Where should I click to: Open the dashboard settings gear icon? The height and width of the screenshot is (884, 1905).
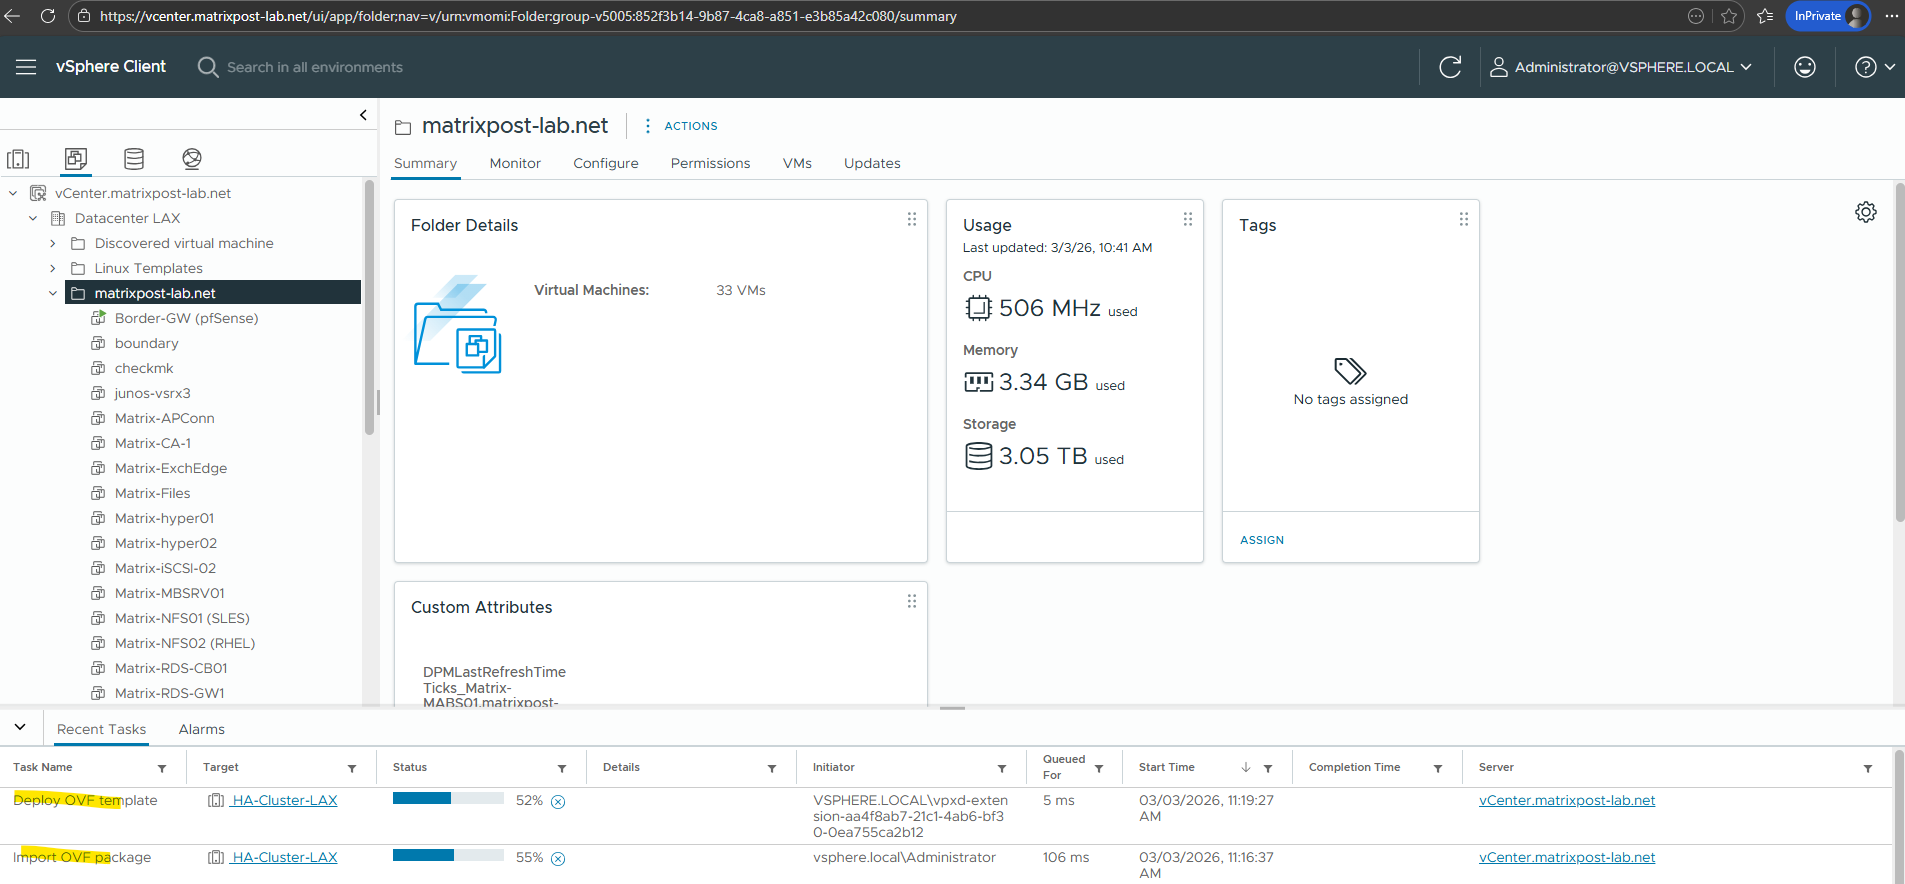coord(1865,212)
